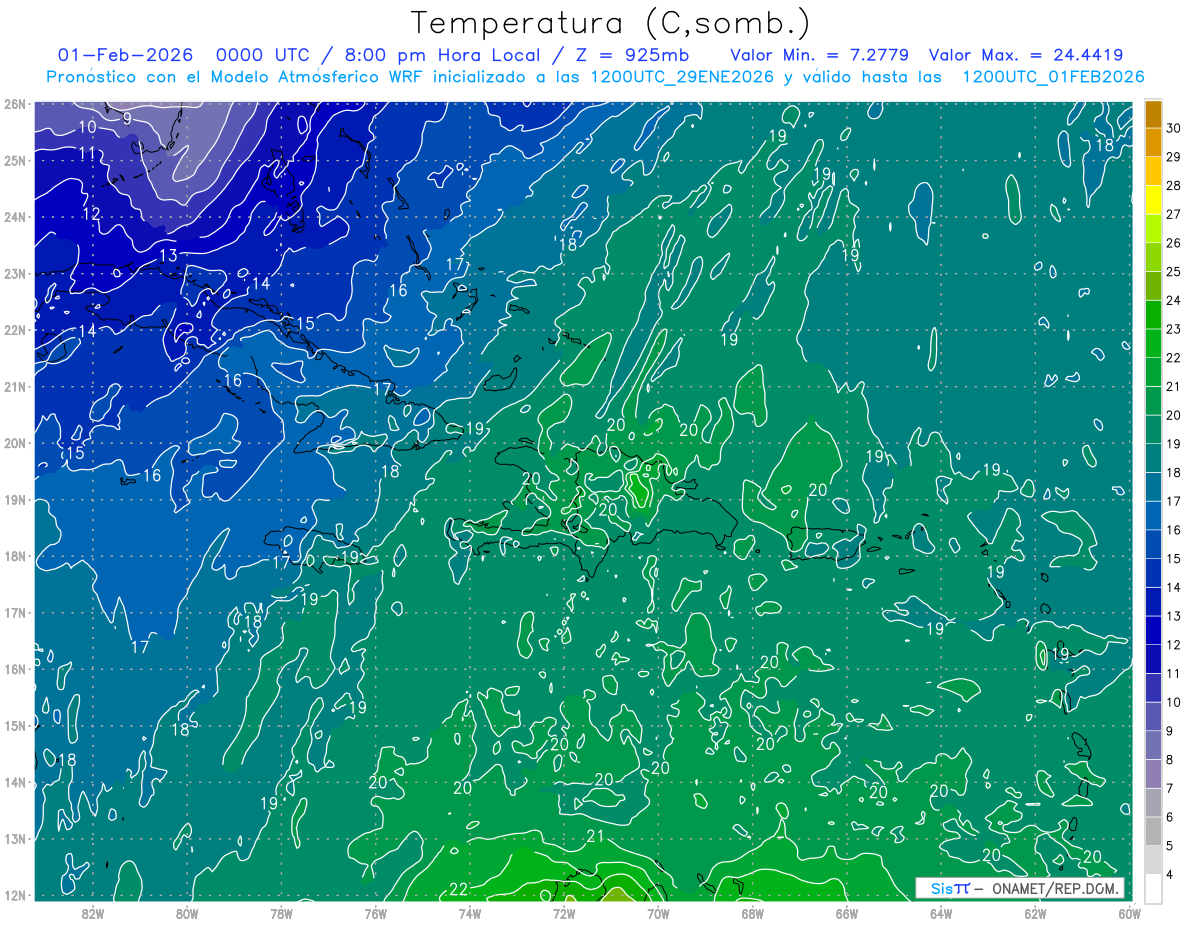Click the latitude axis label "13N"
The image size is (1200, 927).
(x=15, y=838)
